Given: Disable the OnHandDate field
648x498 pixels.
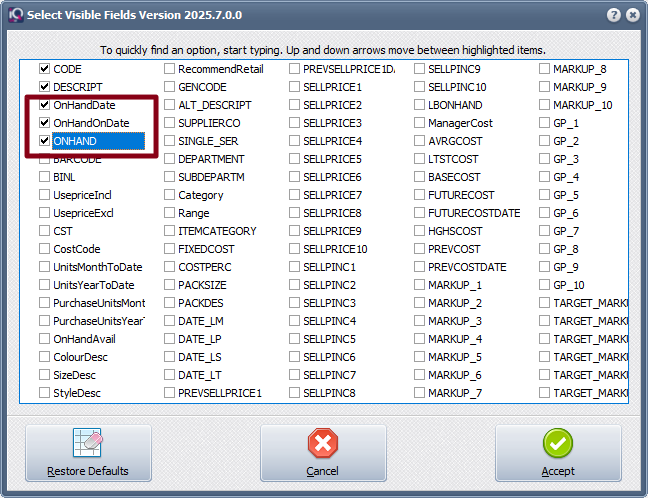Looking at the screenshot, I should point(44,105).
